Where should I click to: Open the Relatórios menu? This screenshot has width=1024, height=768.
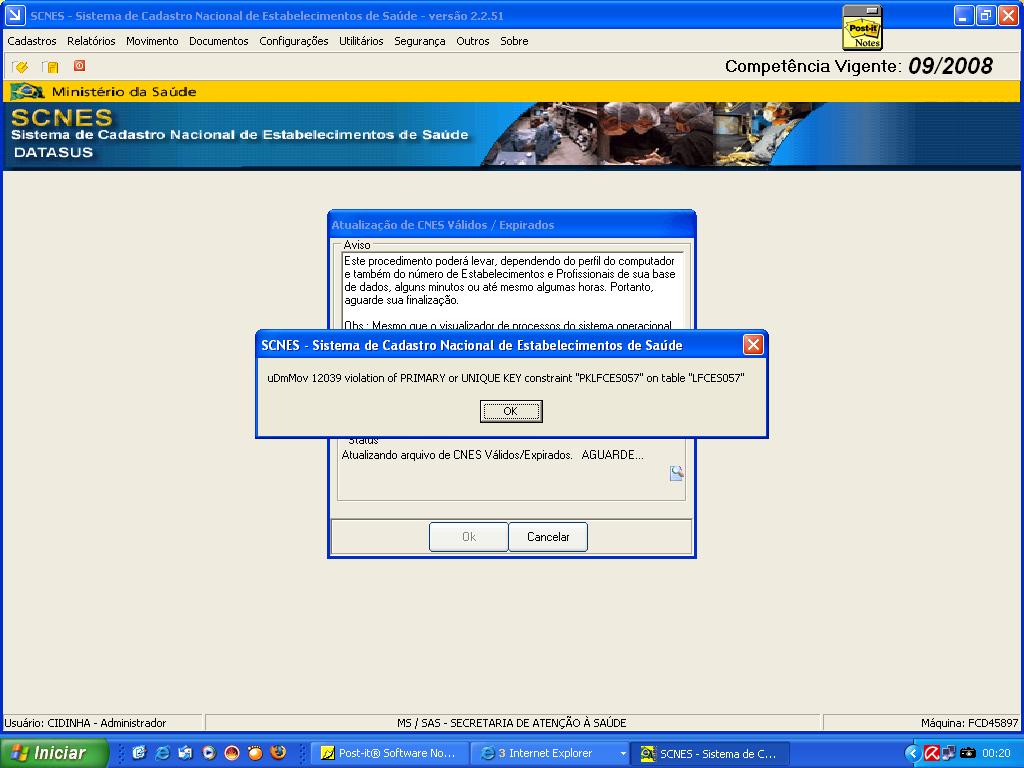tap(91, 41)
